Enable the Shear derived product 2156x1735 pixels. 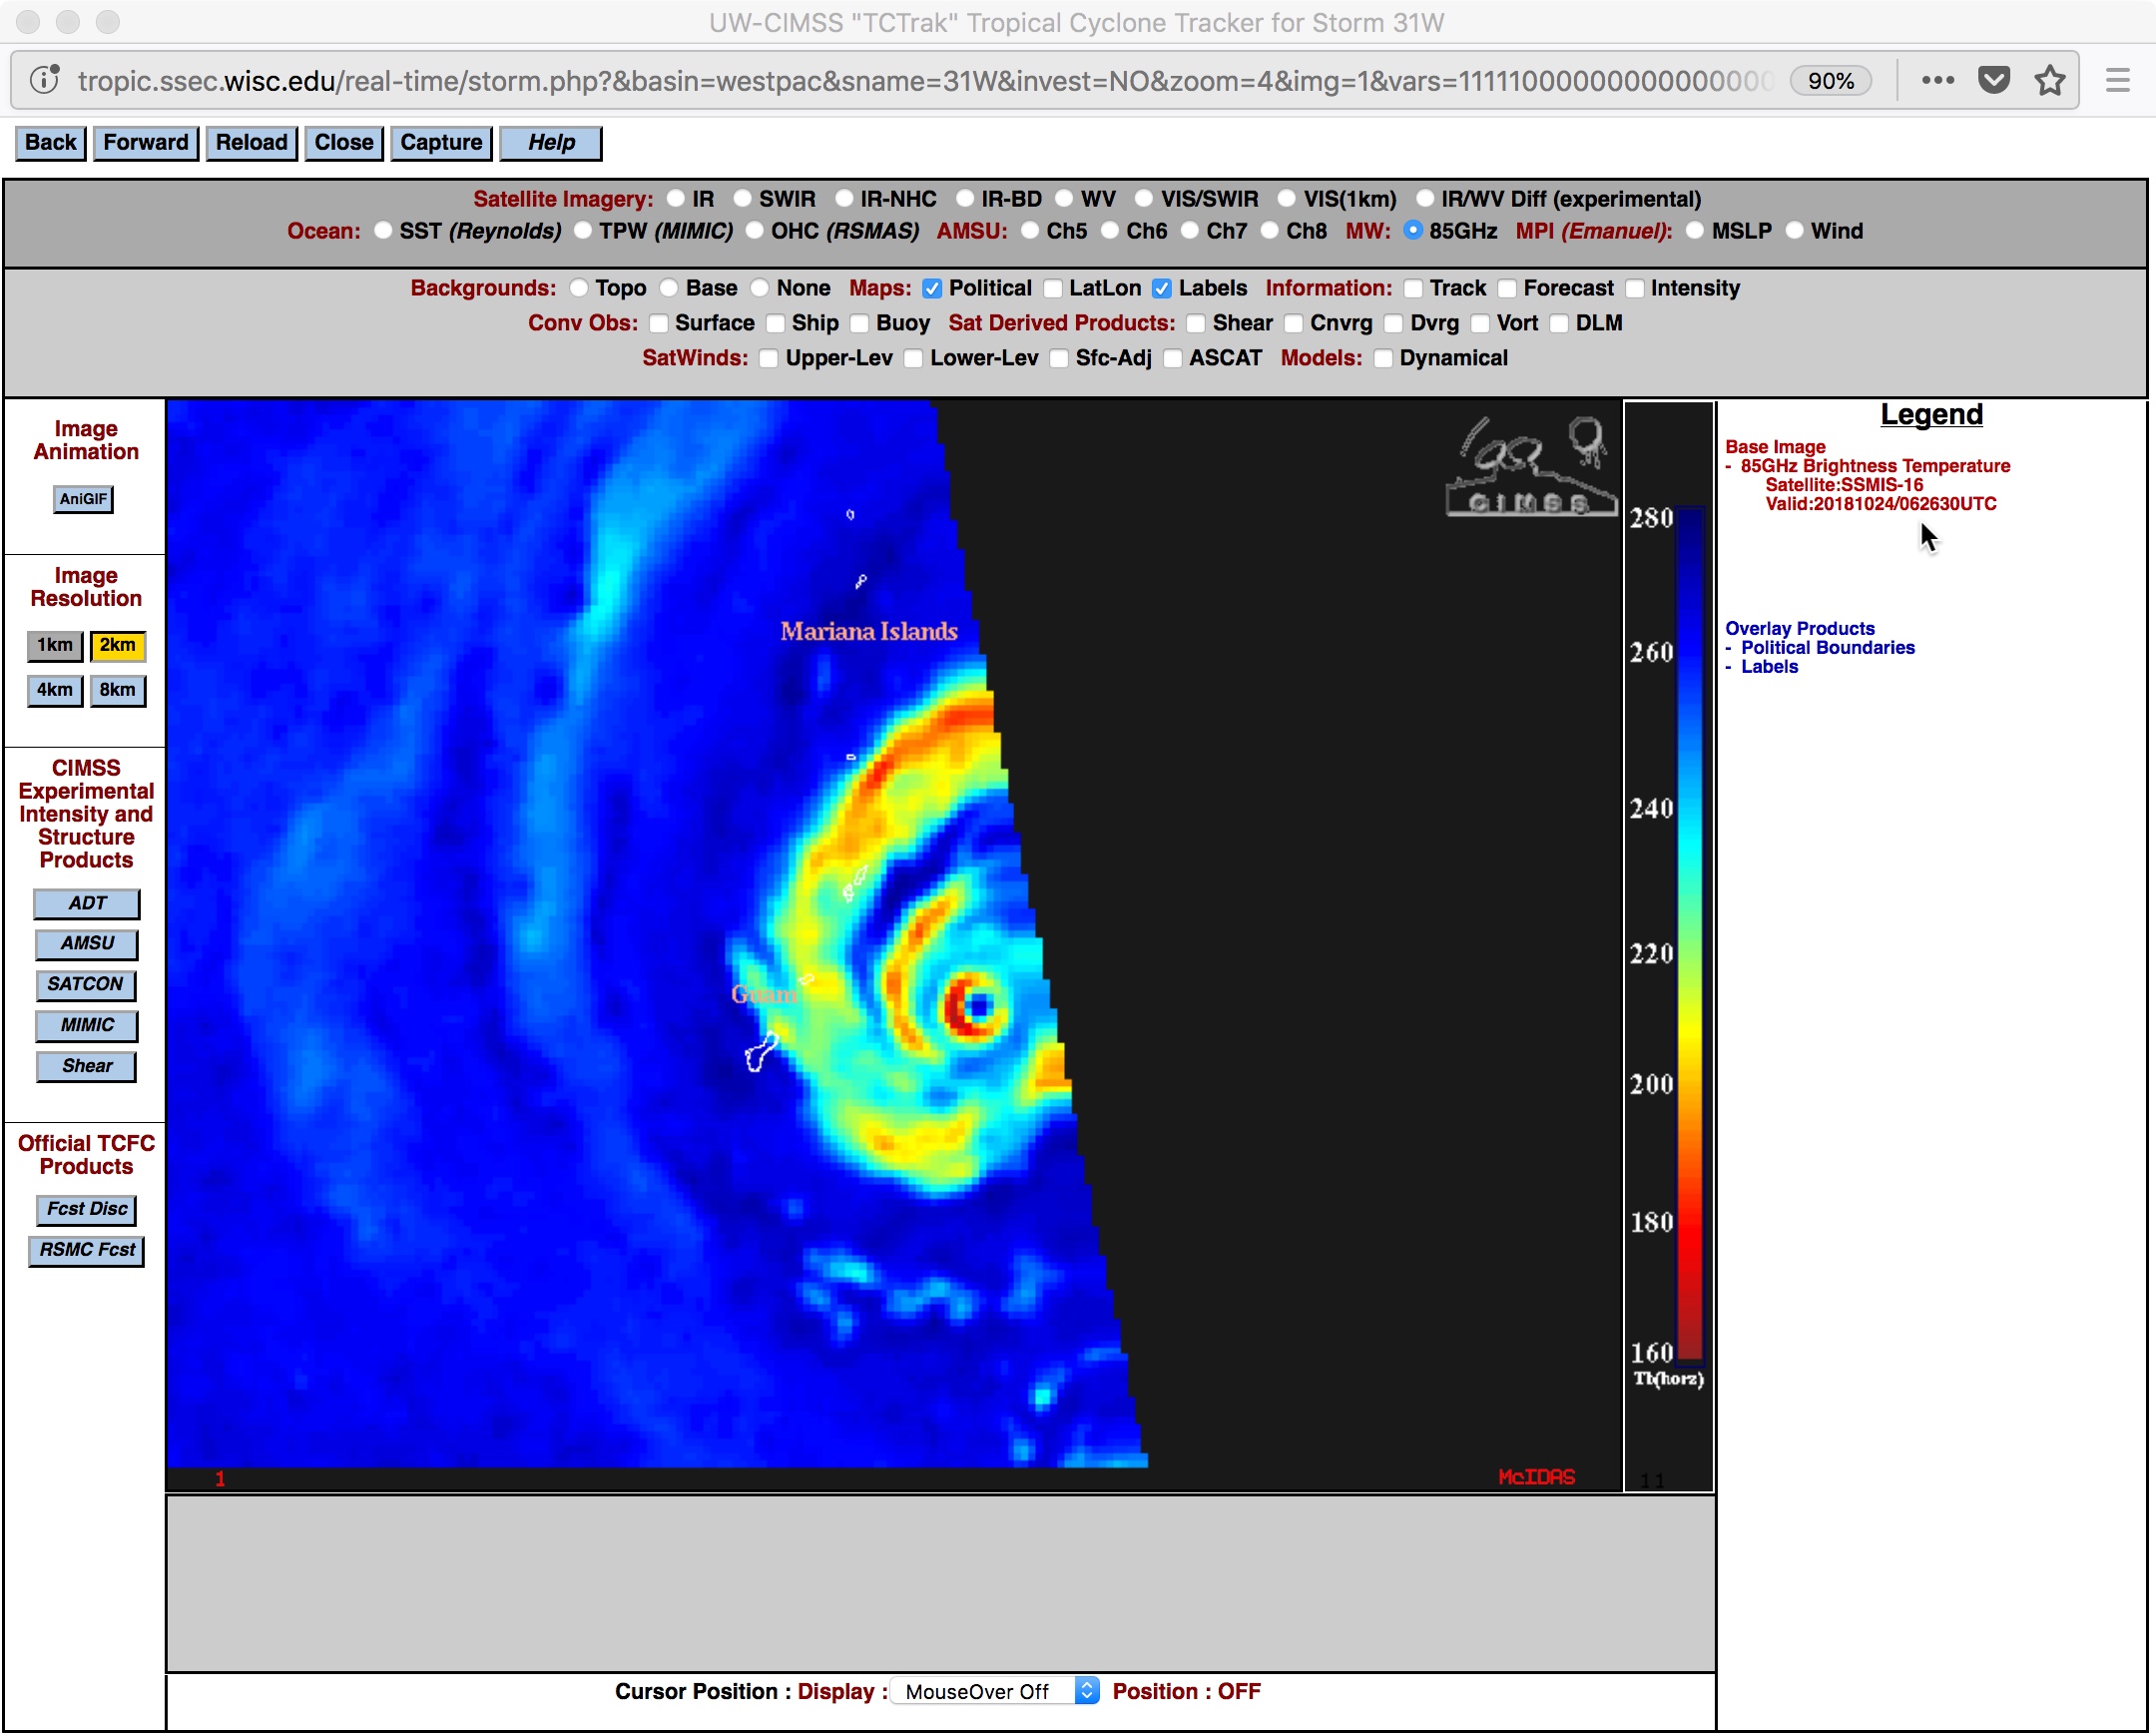click(1196, 324)
